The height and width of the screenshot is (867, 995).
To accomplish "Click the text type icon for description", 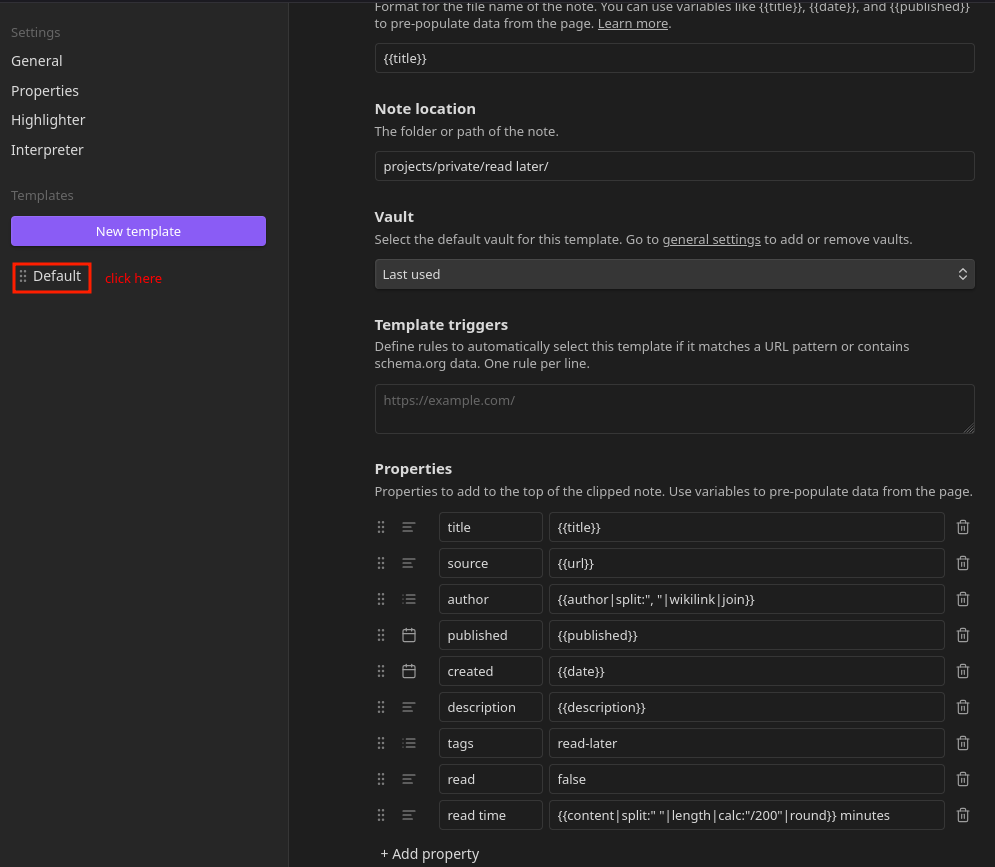I will 409,707.
